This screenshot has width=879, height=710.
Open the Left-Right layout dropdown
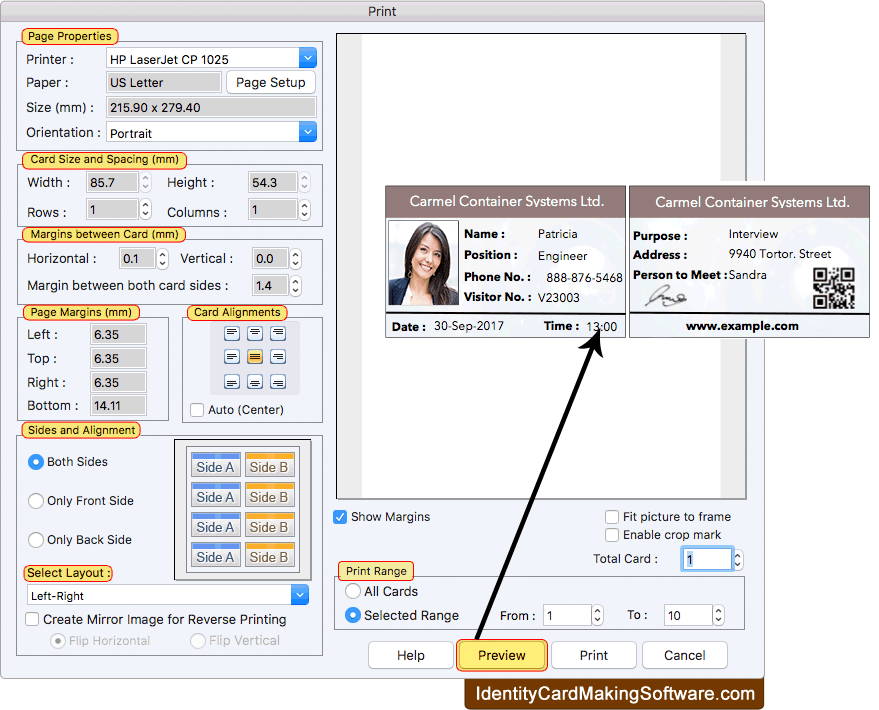[x=300, y=595]
